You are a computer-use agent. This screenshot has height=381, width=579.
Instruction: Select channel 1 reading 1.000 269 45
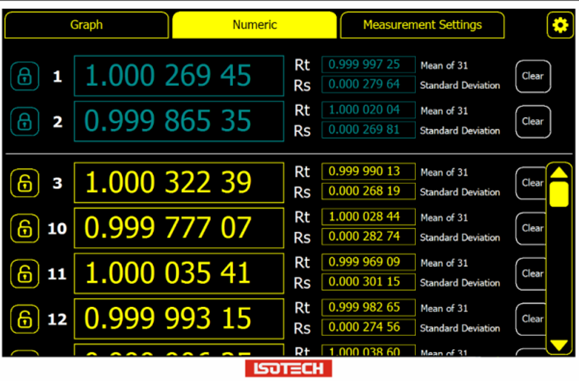tap(179, 76)
